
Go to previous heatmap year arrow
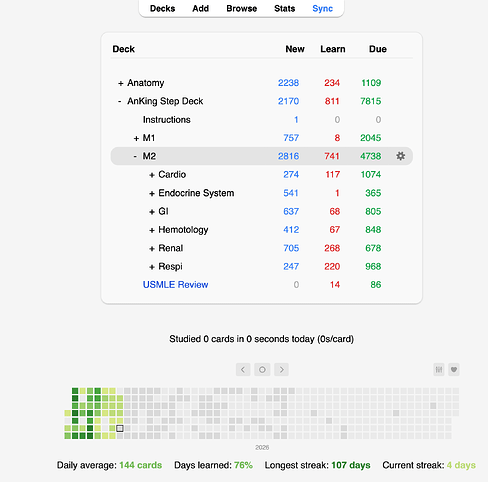(x=243, y=369)
